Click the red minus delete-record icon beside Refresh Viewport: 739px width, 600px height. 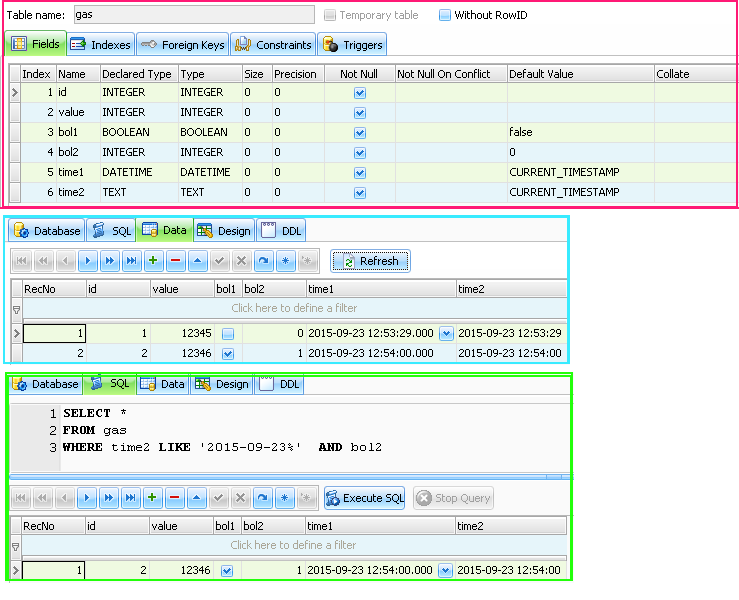tap(175, 261)
